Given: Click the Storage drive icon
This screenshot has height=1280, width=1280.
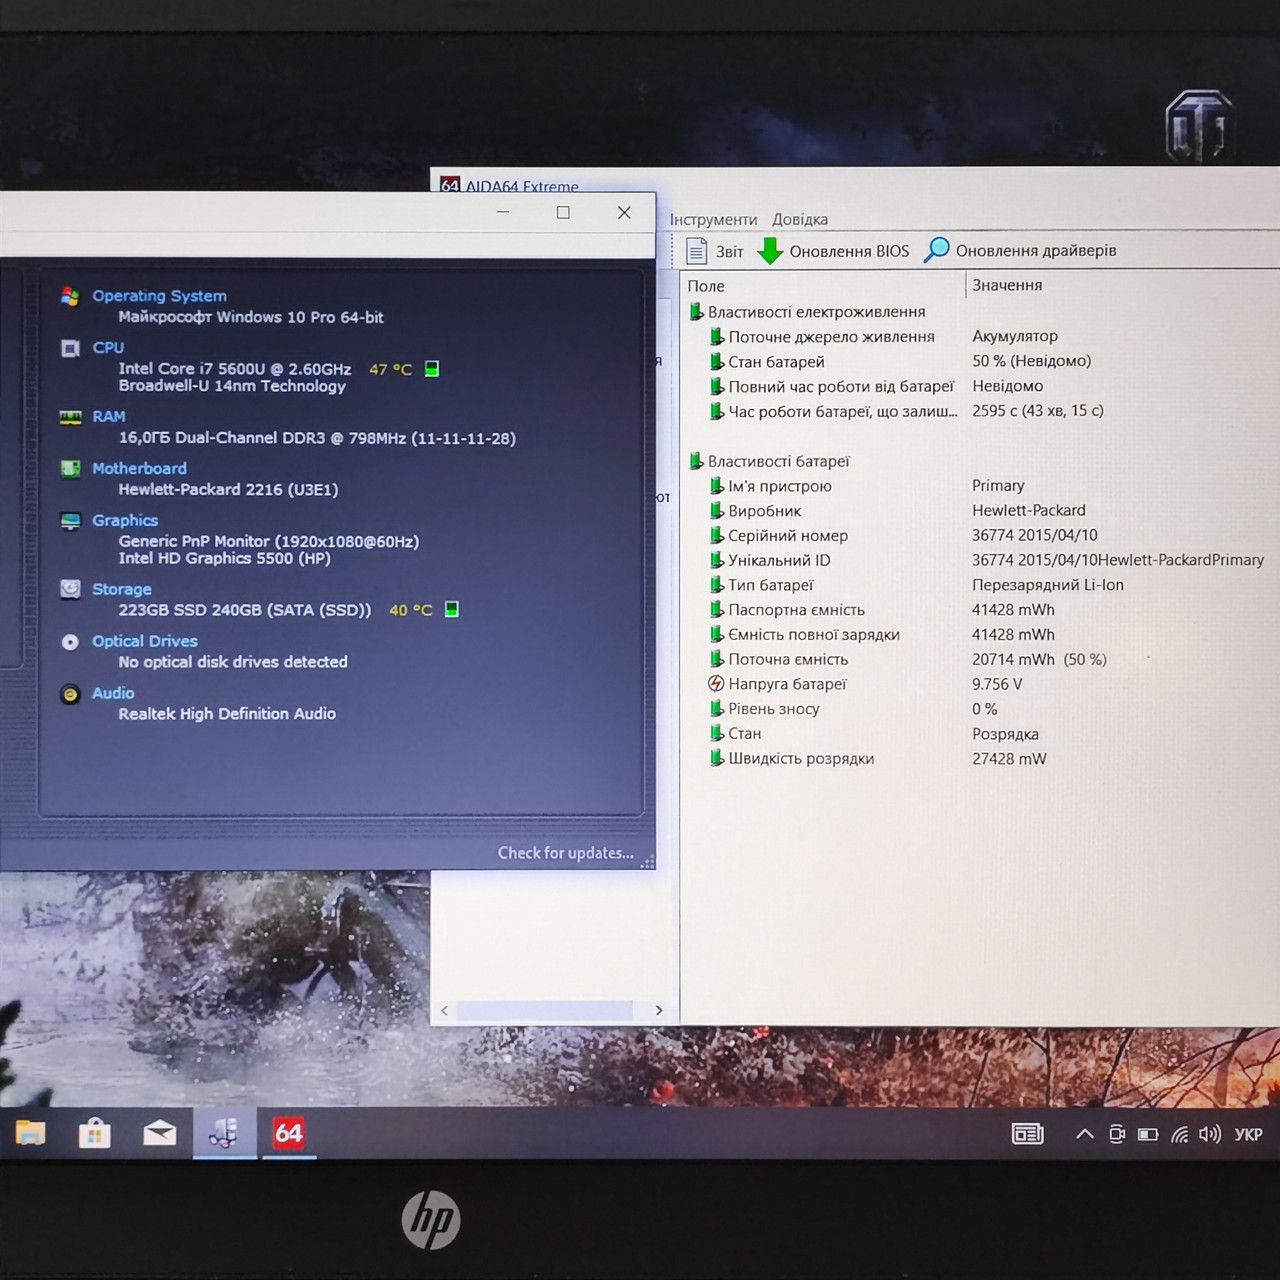Looking at the screenshot, I should 70,589.
